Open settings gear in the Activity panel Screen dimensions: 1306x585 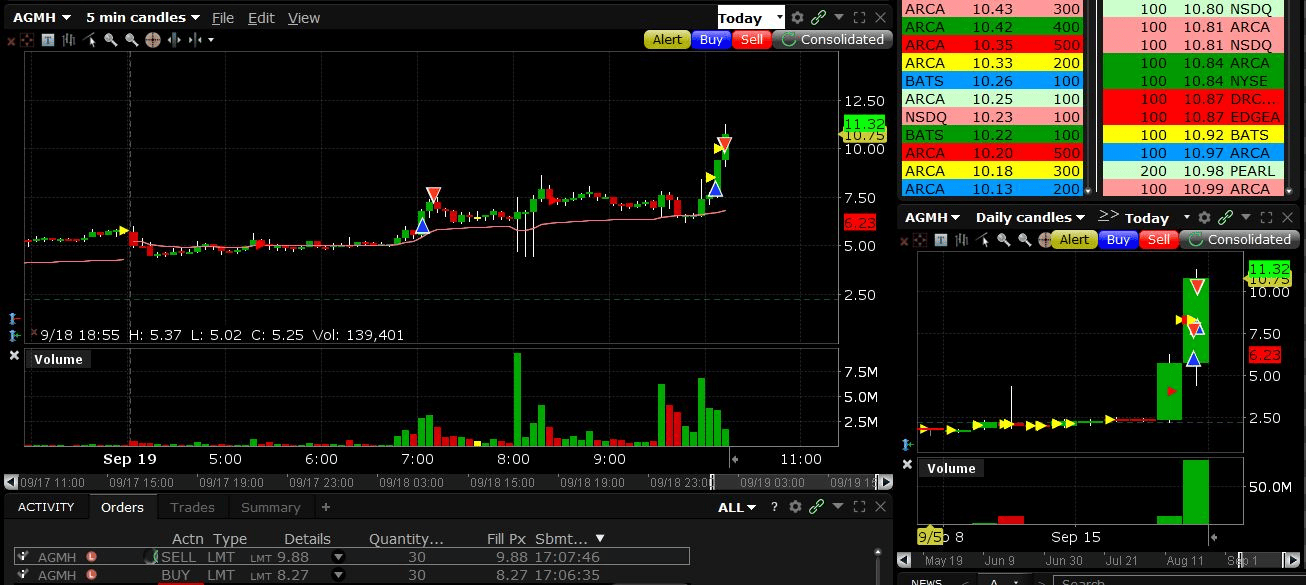796,507
